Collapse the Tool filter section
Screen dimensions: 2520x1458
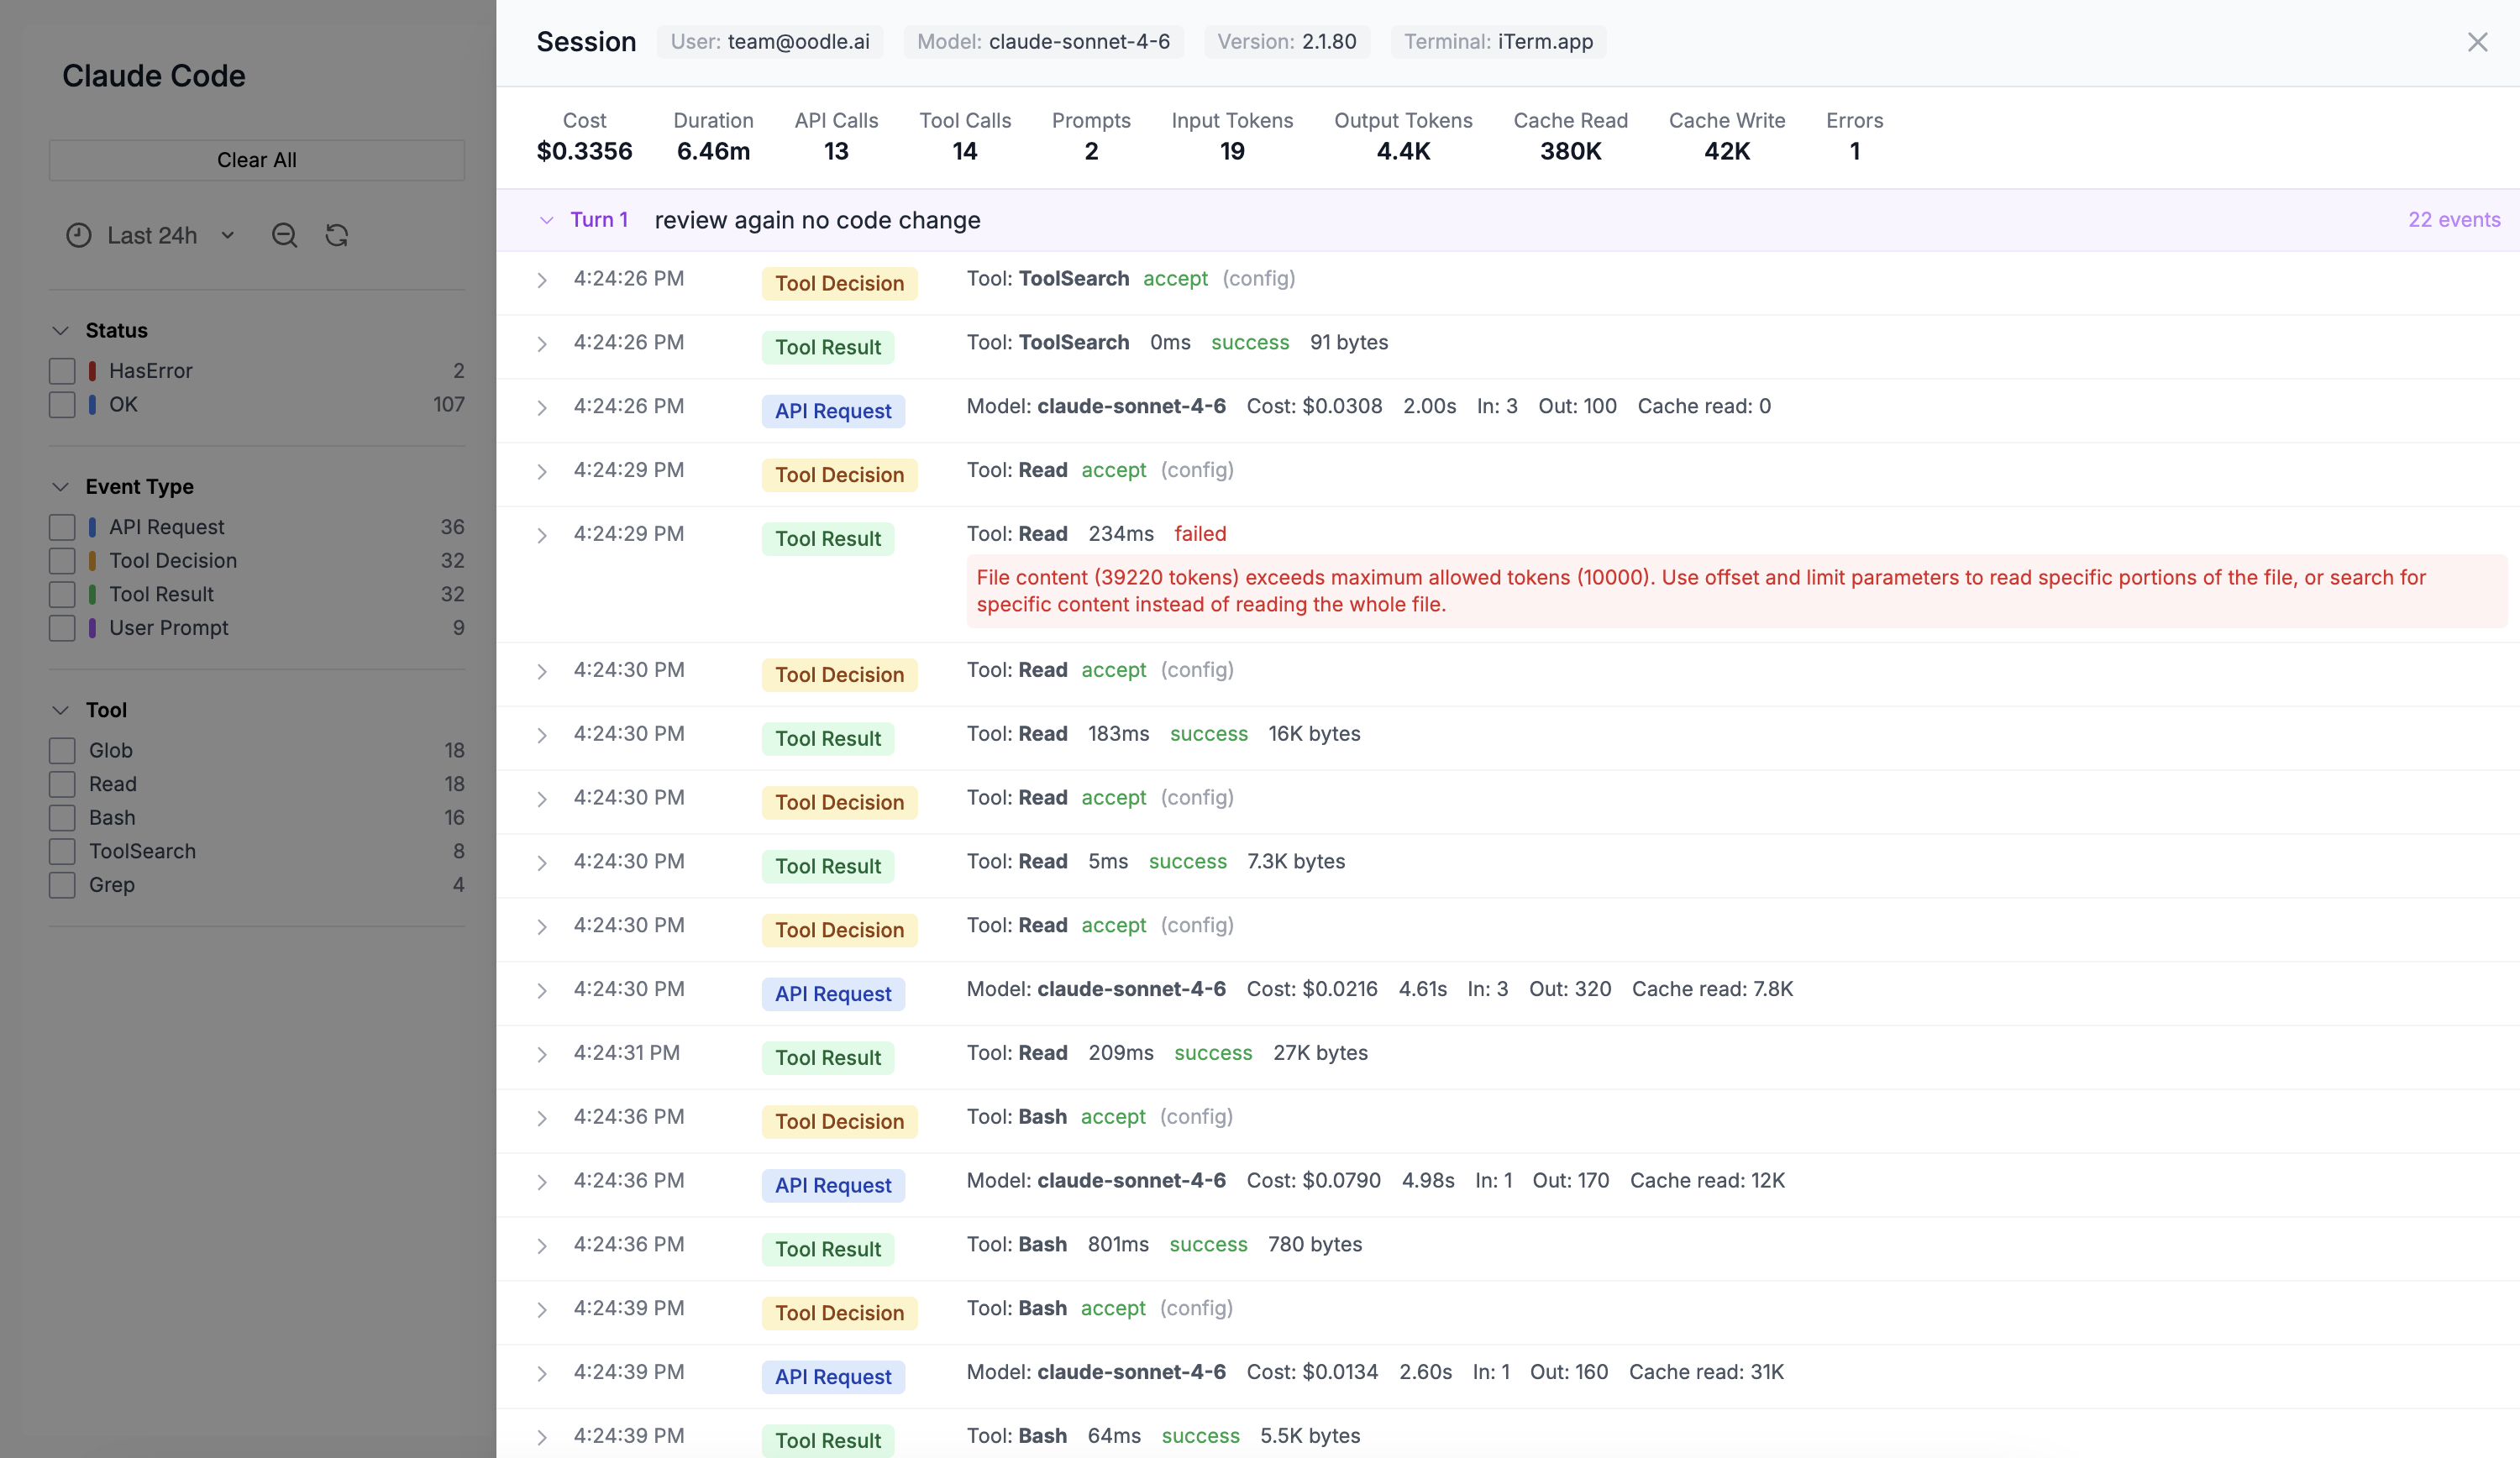(60, 710)
